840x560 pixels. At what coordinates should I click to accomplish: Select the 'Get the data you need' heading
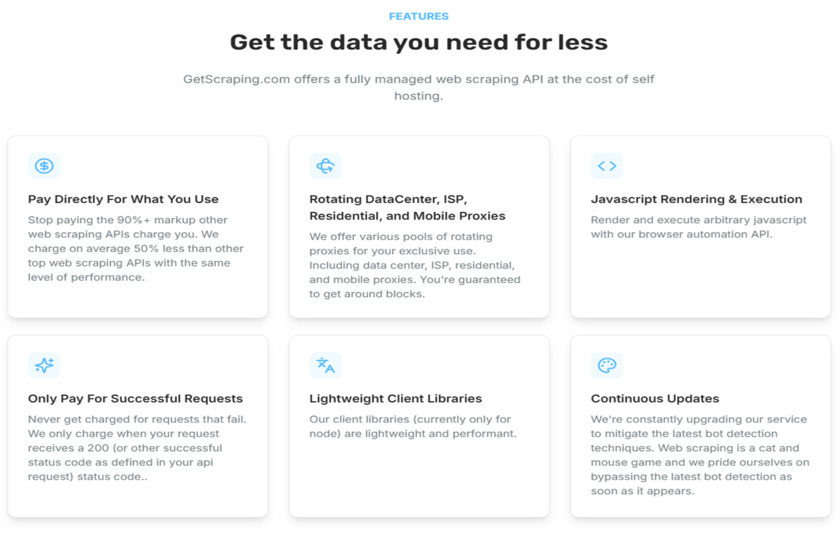(419, 42)
